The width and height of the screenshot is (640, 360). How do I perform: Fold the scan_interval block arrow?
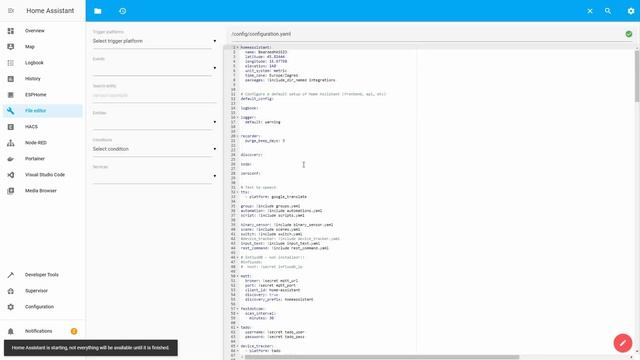tap(238, 313)
